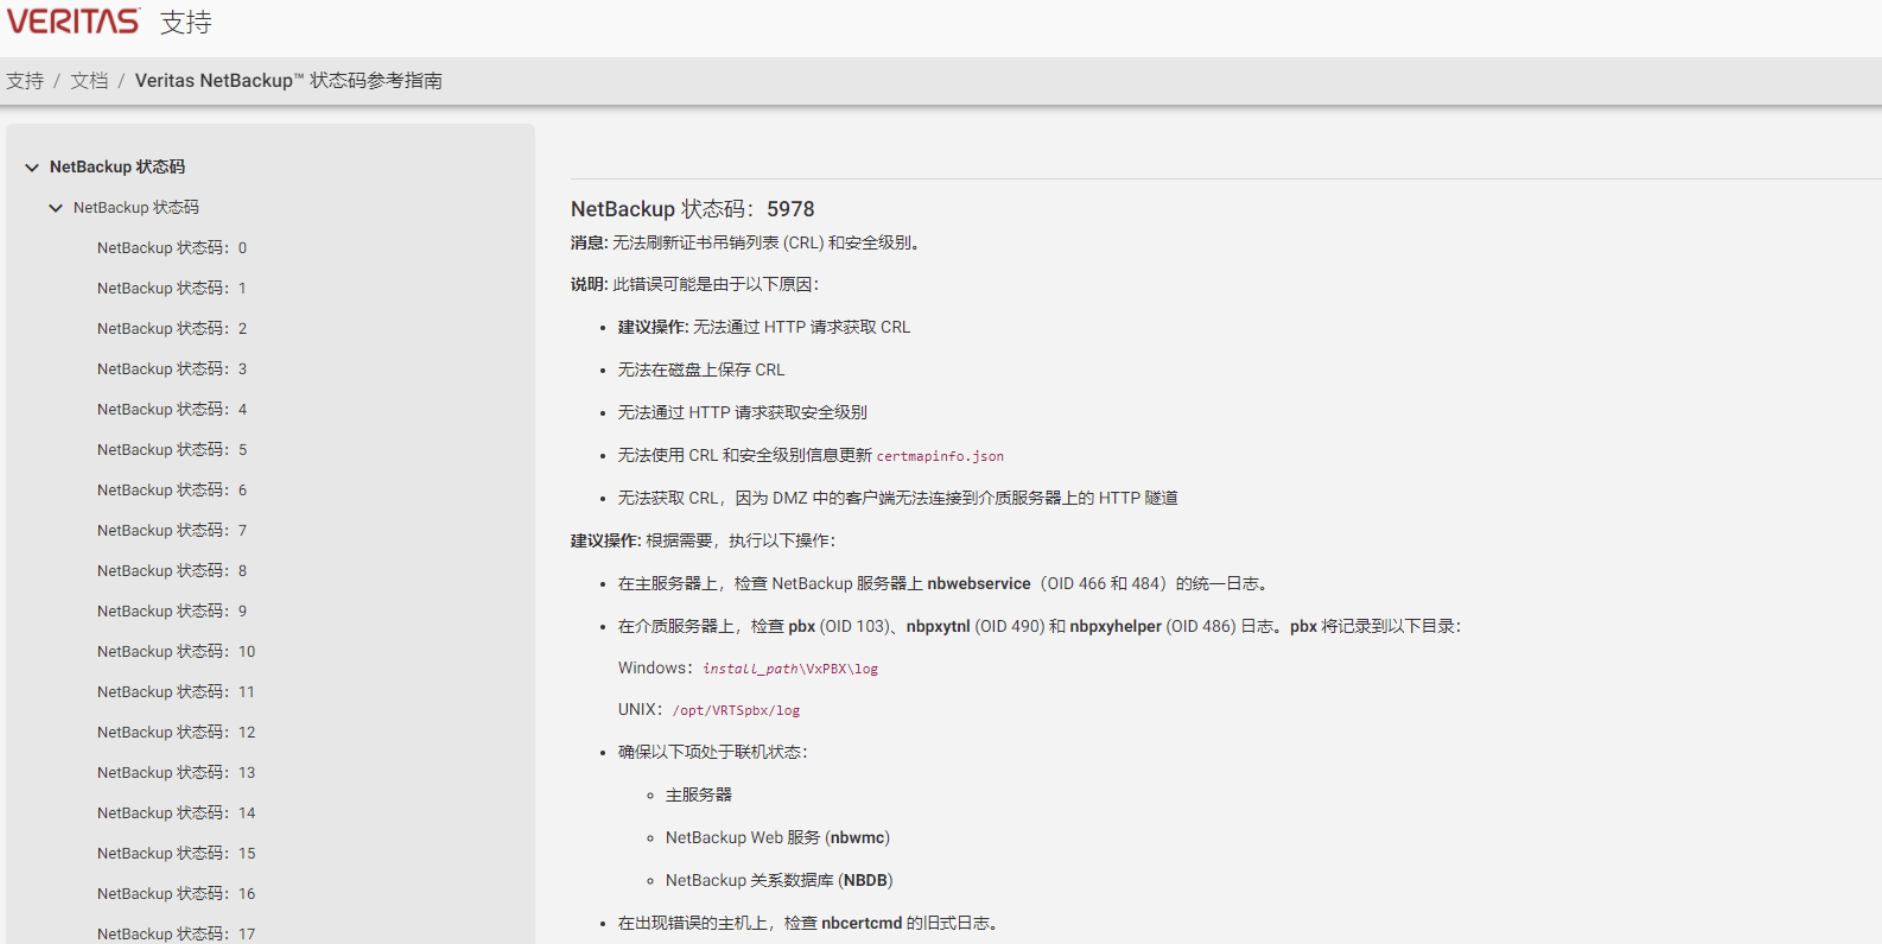Open NetBackup 状态码: 12
Image resolution: width=1882 pixels, height=944 pixels.
[x=176, y=732]
